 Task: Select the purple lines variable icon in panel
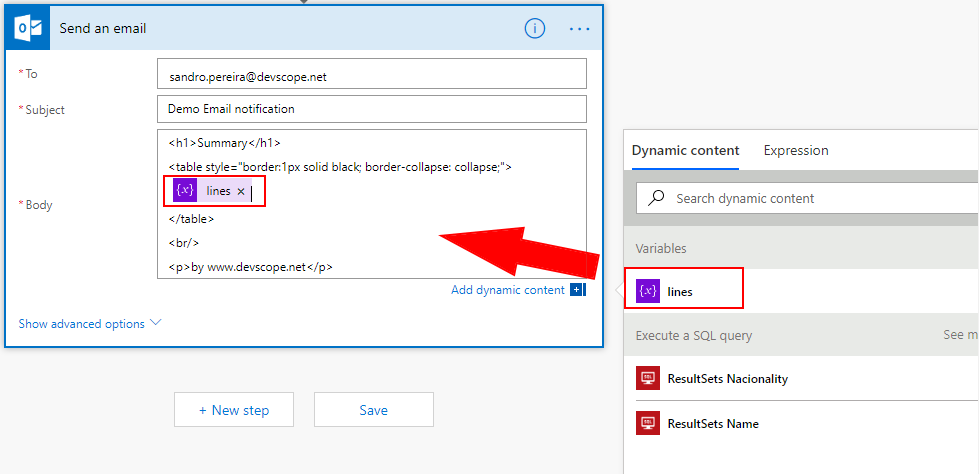648,291
